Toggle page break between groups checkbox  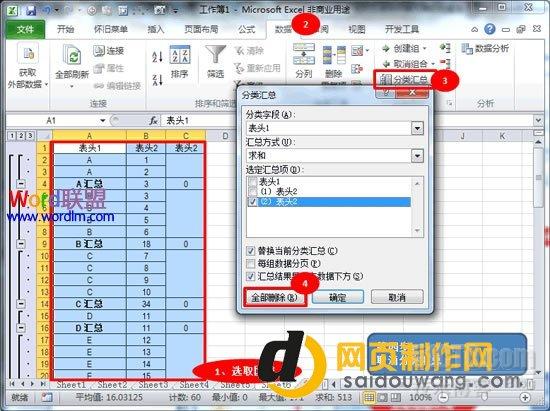[250, 263]
